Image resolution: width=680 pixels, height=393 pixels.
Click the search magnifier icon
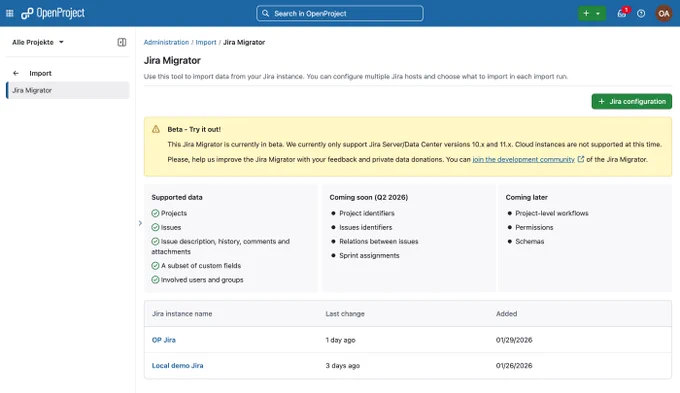(x=265, y=13)
